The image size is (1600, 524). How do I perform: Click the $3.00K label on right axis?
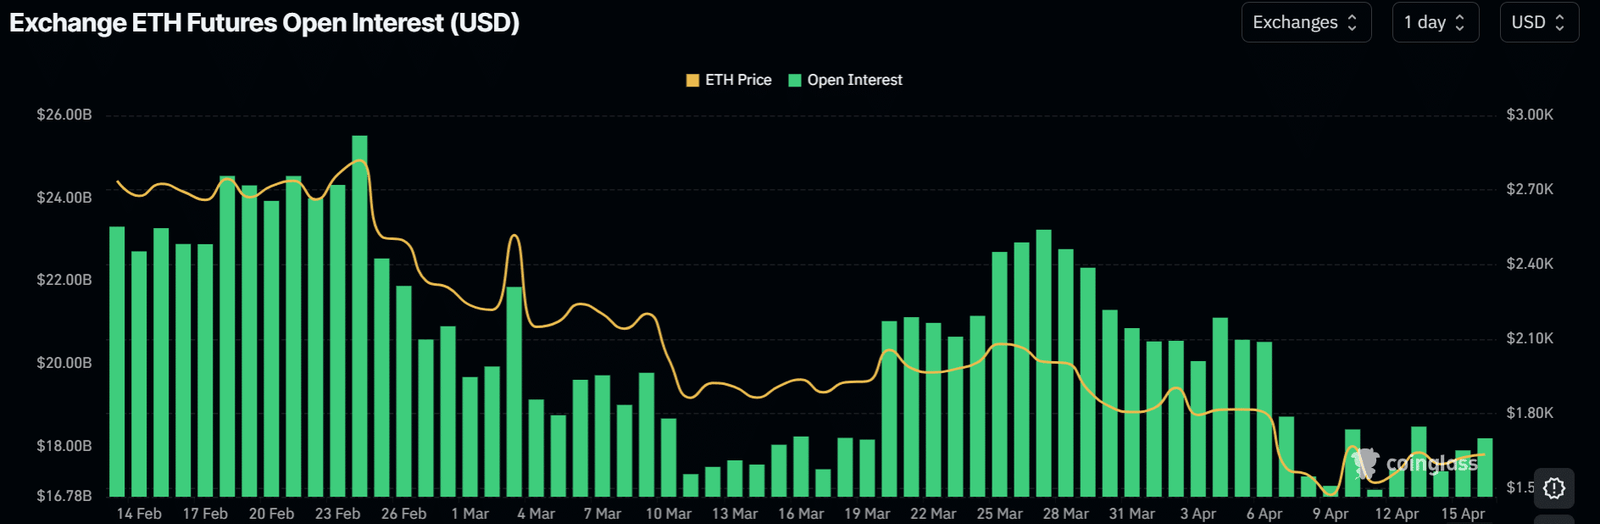(1529, 115)
